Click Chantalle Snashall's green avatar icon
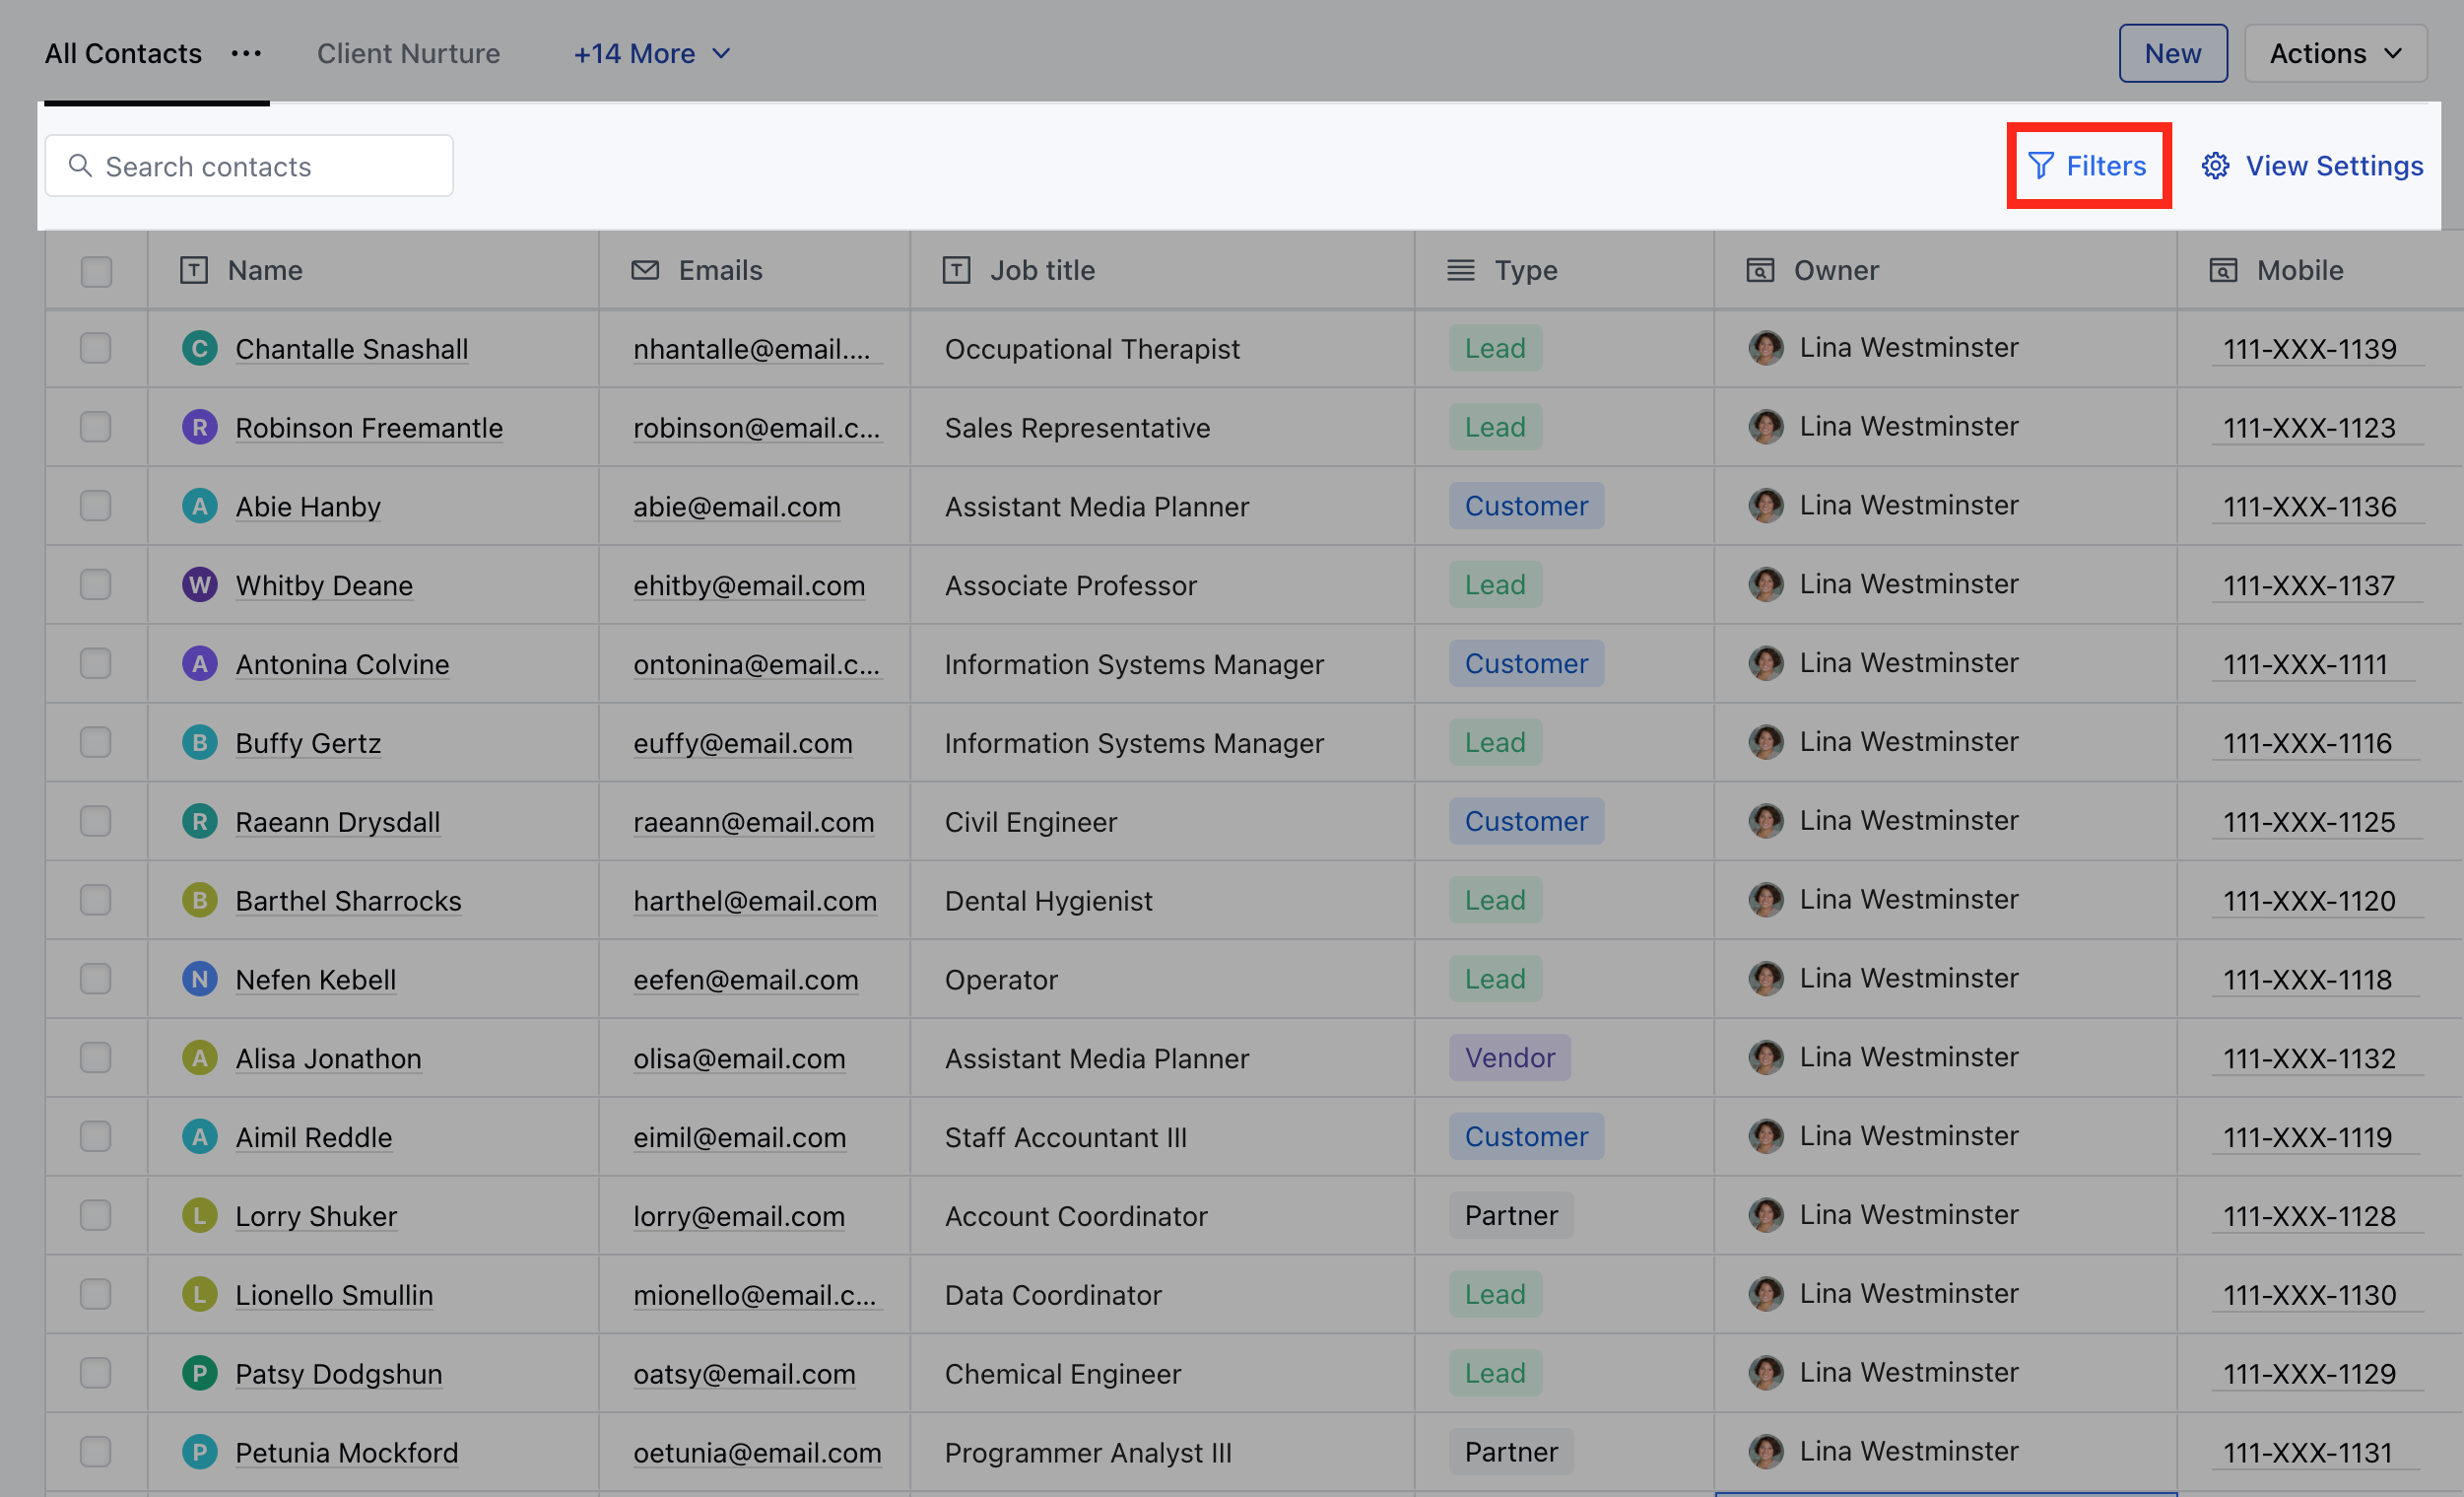The width and height of the screenshot is (2464, 1497). [199, 348]
